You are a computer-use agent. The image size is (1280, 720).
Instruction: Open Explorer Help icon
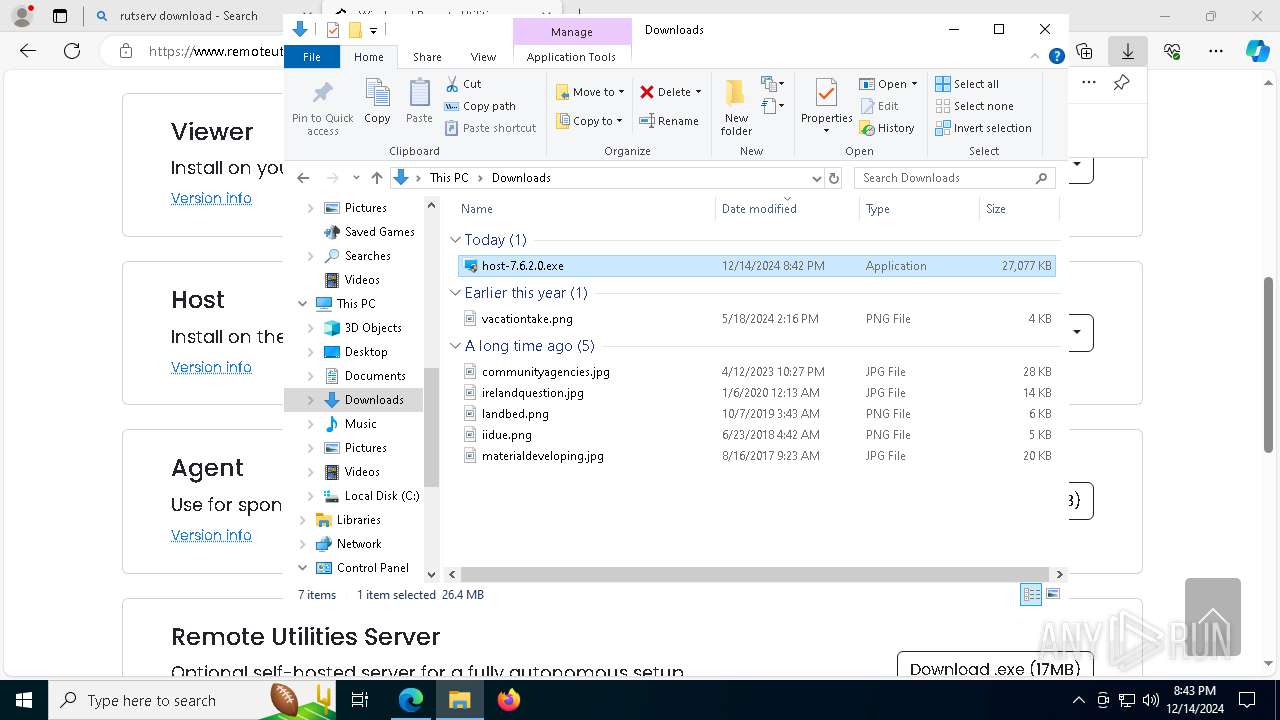point(1056,57)
